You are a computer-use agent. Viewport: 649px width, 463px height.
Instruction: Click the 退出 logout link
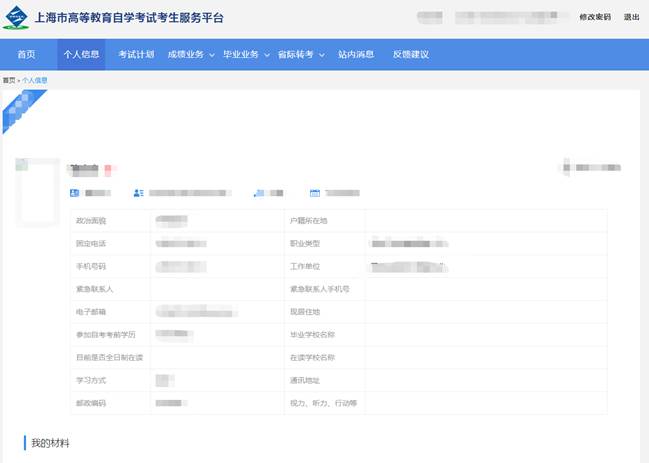[x=631, y=17]
